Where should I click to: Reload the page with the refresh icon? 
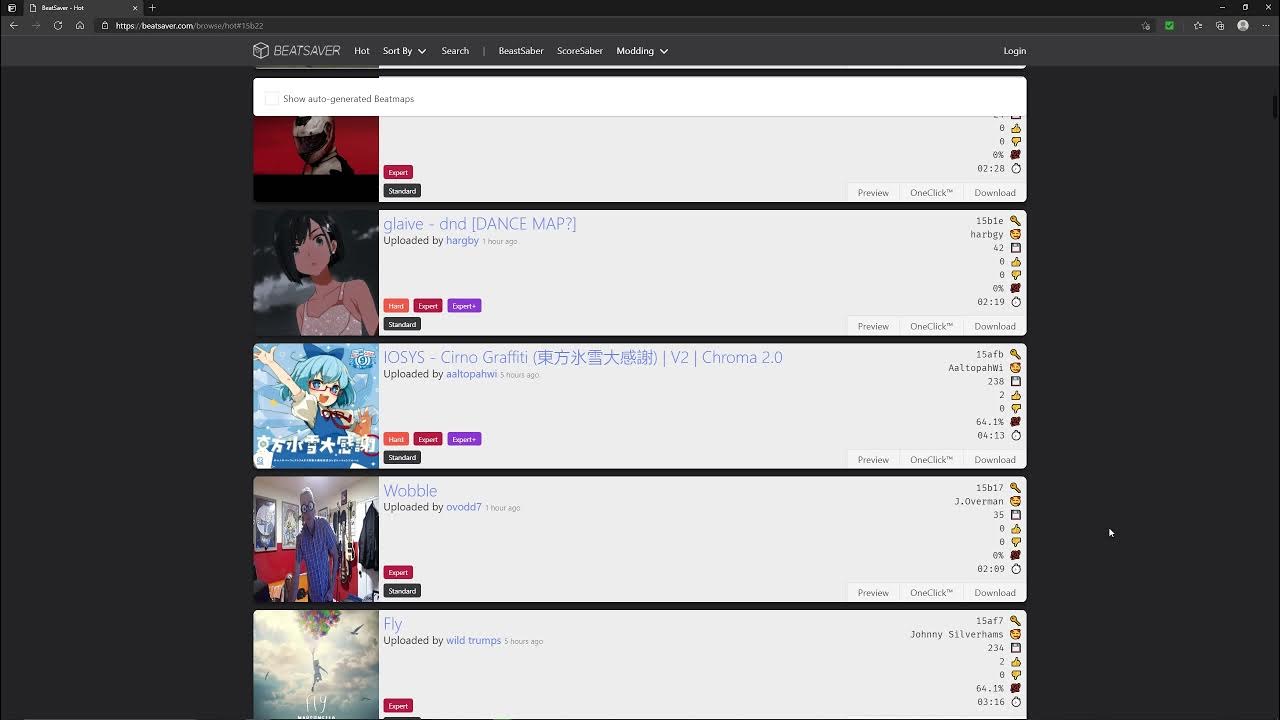[x=58, y=26]
